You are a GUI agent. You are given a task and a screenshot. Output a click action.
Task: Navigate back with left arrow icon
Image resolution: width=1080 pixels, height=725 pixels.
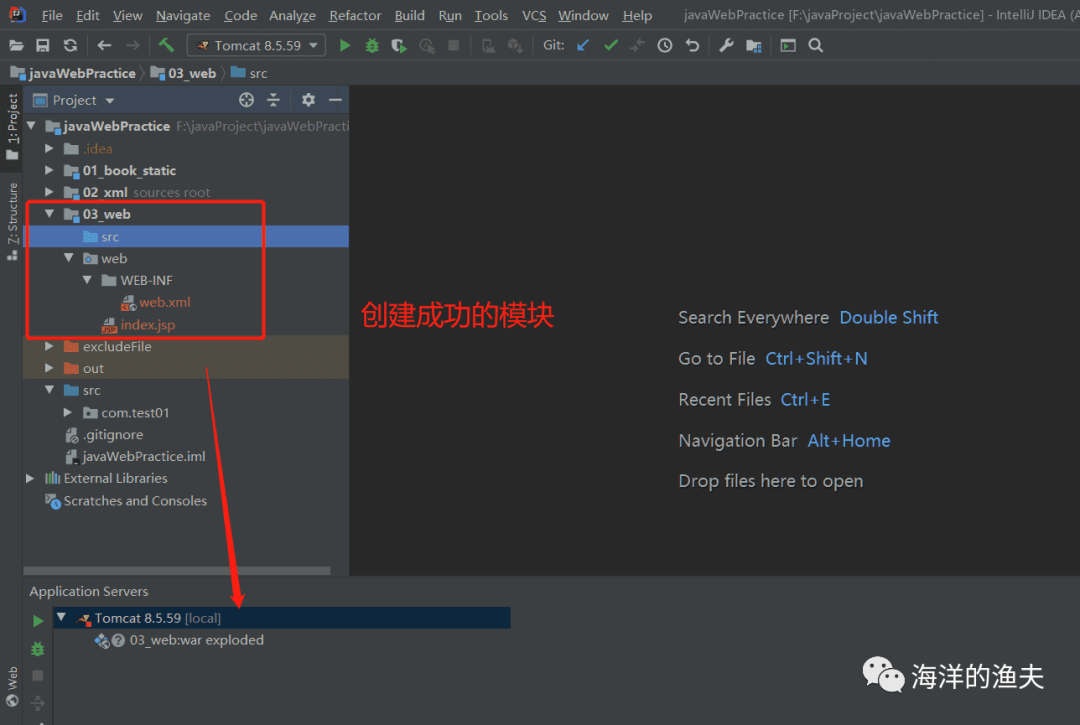pos(105,45)
